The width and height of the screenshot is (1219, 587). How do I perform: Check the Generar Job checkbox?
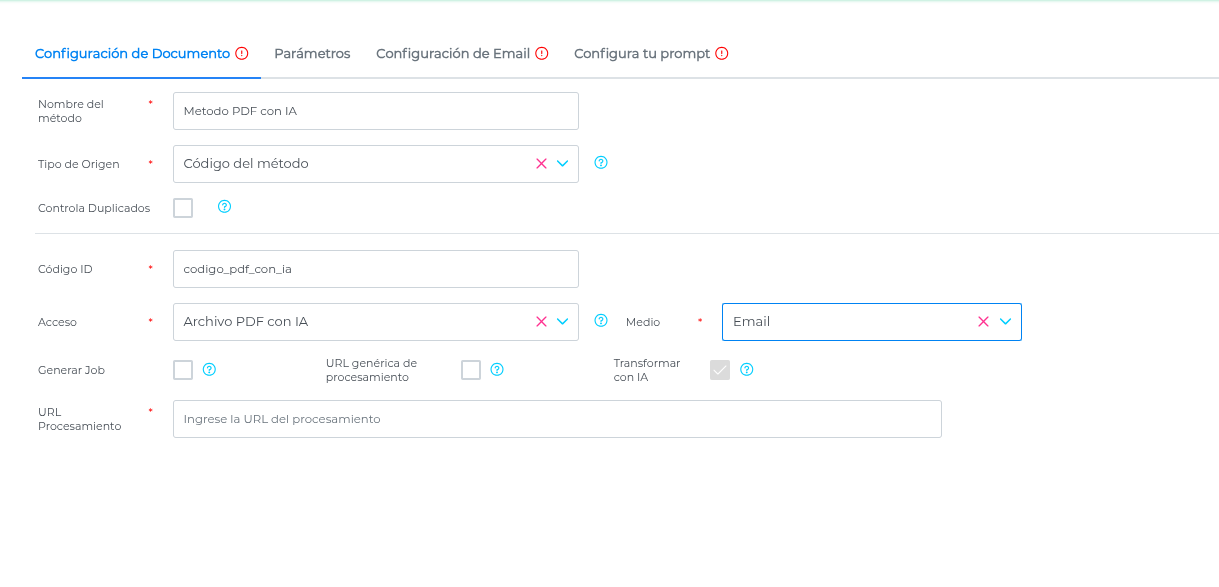[183, 370]
